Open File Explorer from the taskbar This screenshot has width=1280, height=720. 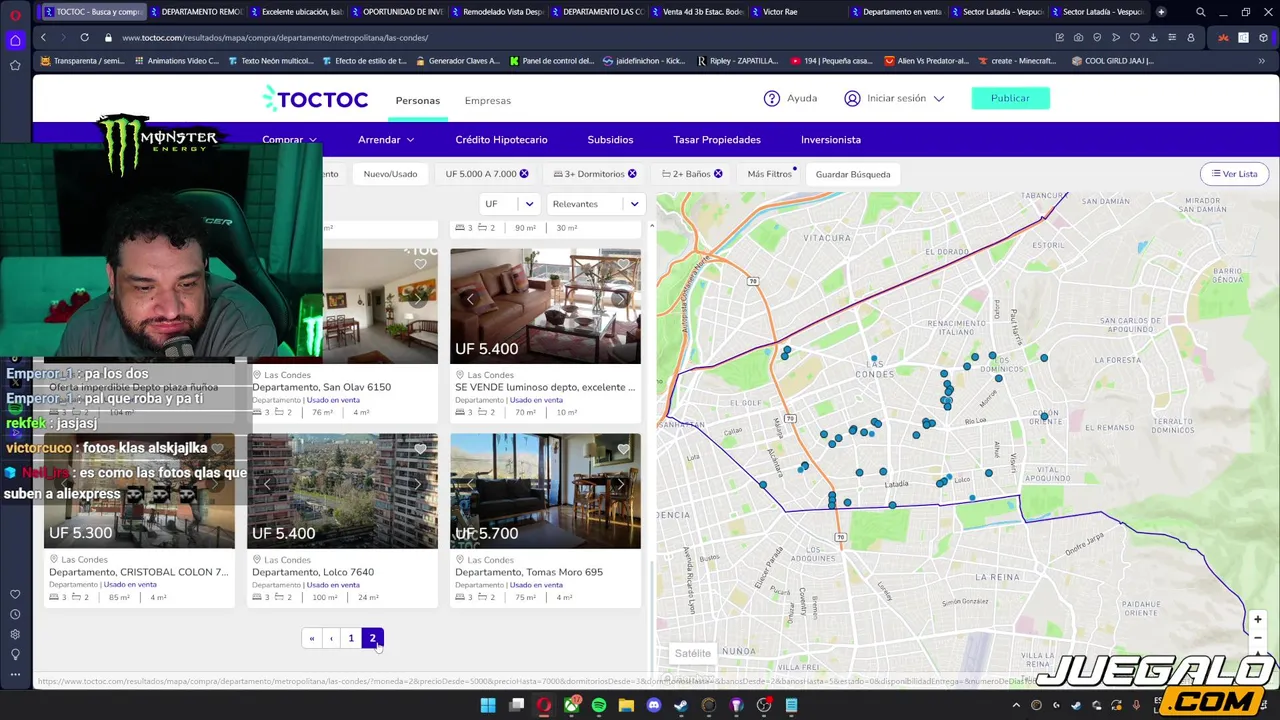626,705
